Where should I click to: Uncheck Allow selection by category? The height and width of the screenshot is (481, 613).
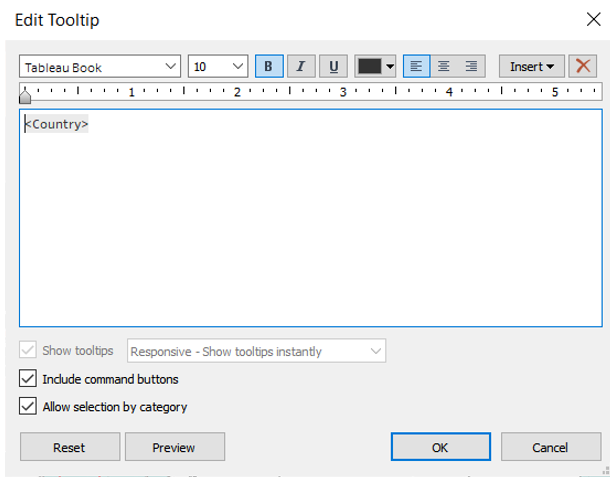[x=27, y=407]
